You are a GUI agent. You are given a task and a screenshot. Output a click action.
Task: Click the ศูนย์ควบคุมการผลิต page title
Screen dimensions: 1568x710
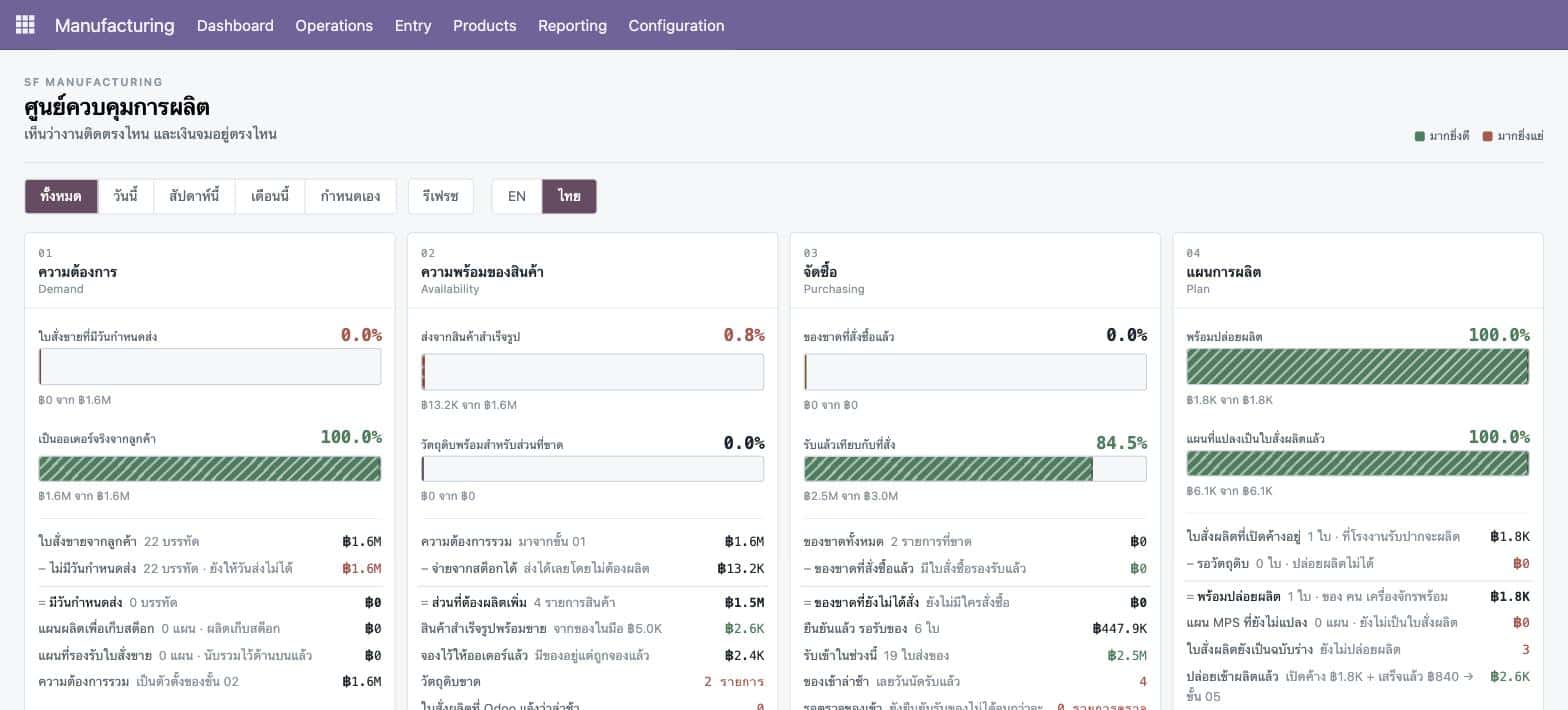117,108
